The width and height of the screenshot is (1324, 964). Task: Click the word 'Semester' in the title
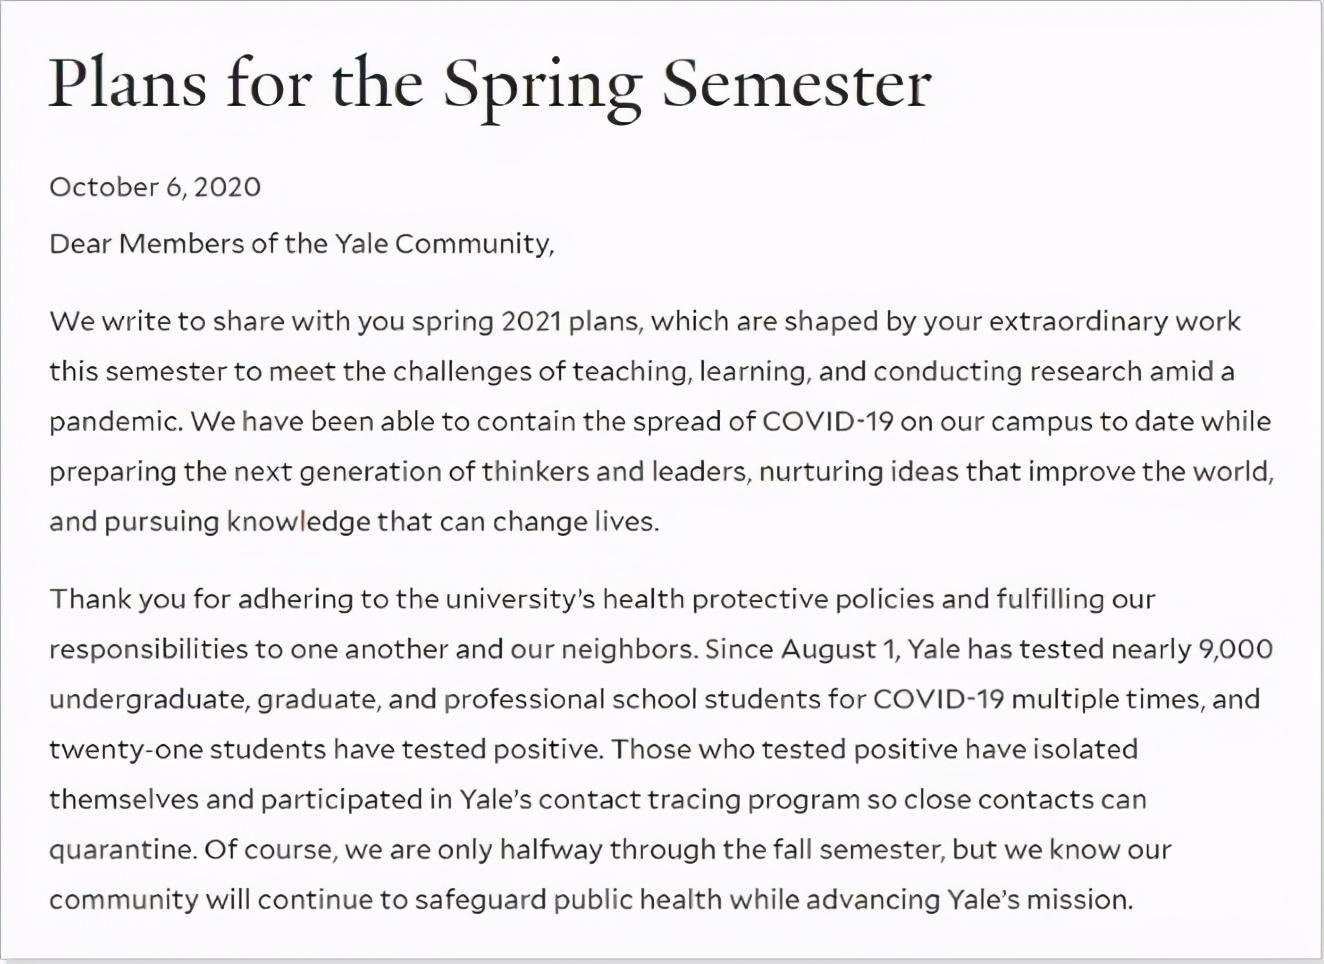pos(796,83)
